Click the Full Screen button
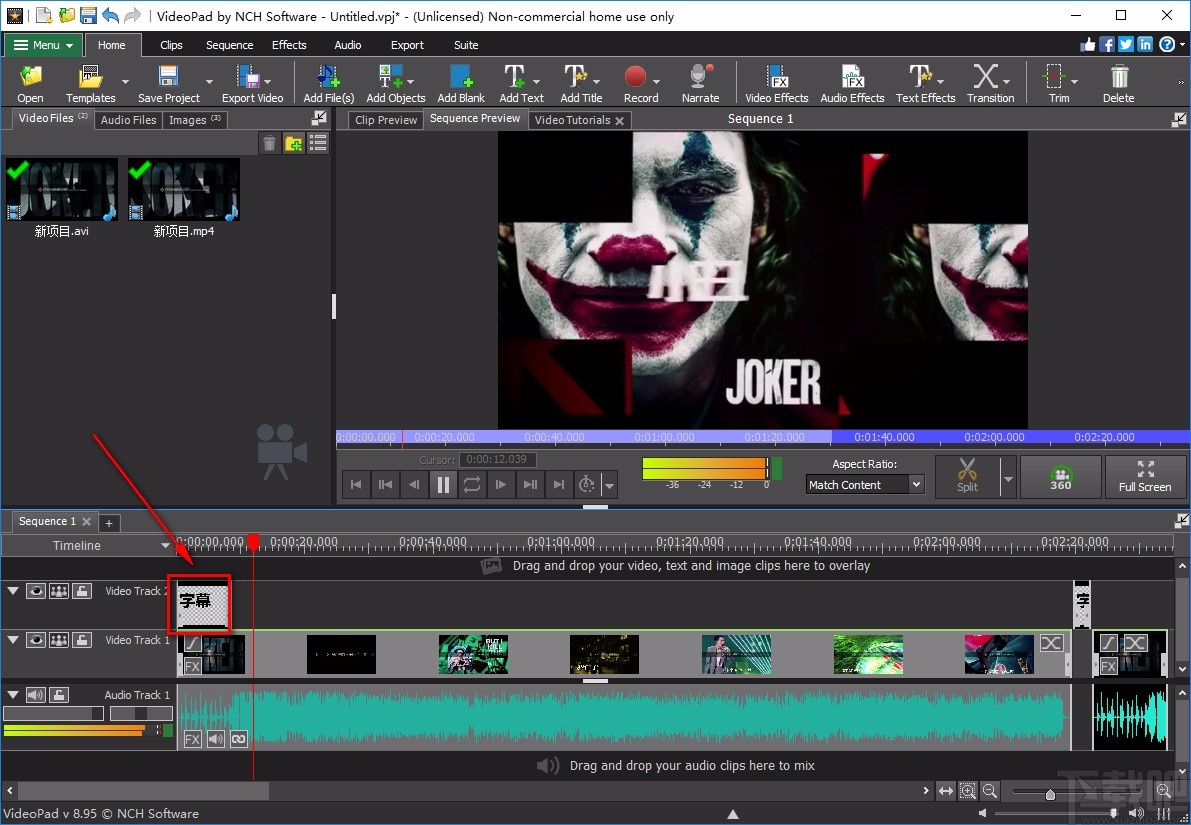Viewport: 1191px width, 825px height. point(1146,477)
